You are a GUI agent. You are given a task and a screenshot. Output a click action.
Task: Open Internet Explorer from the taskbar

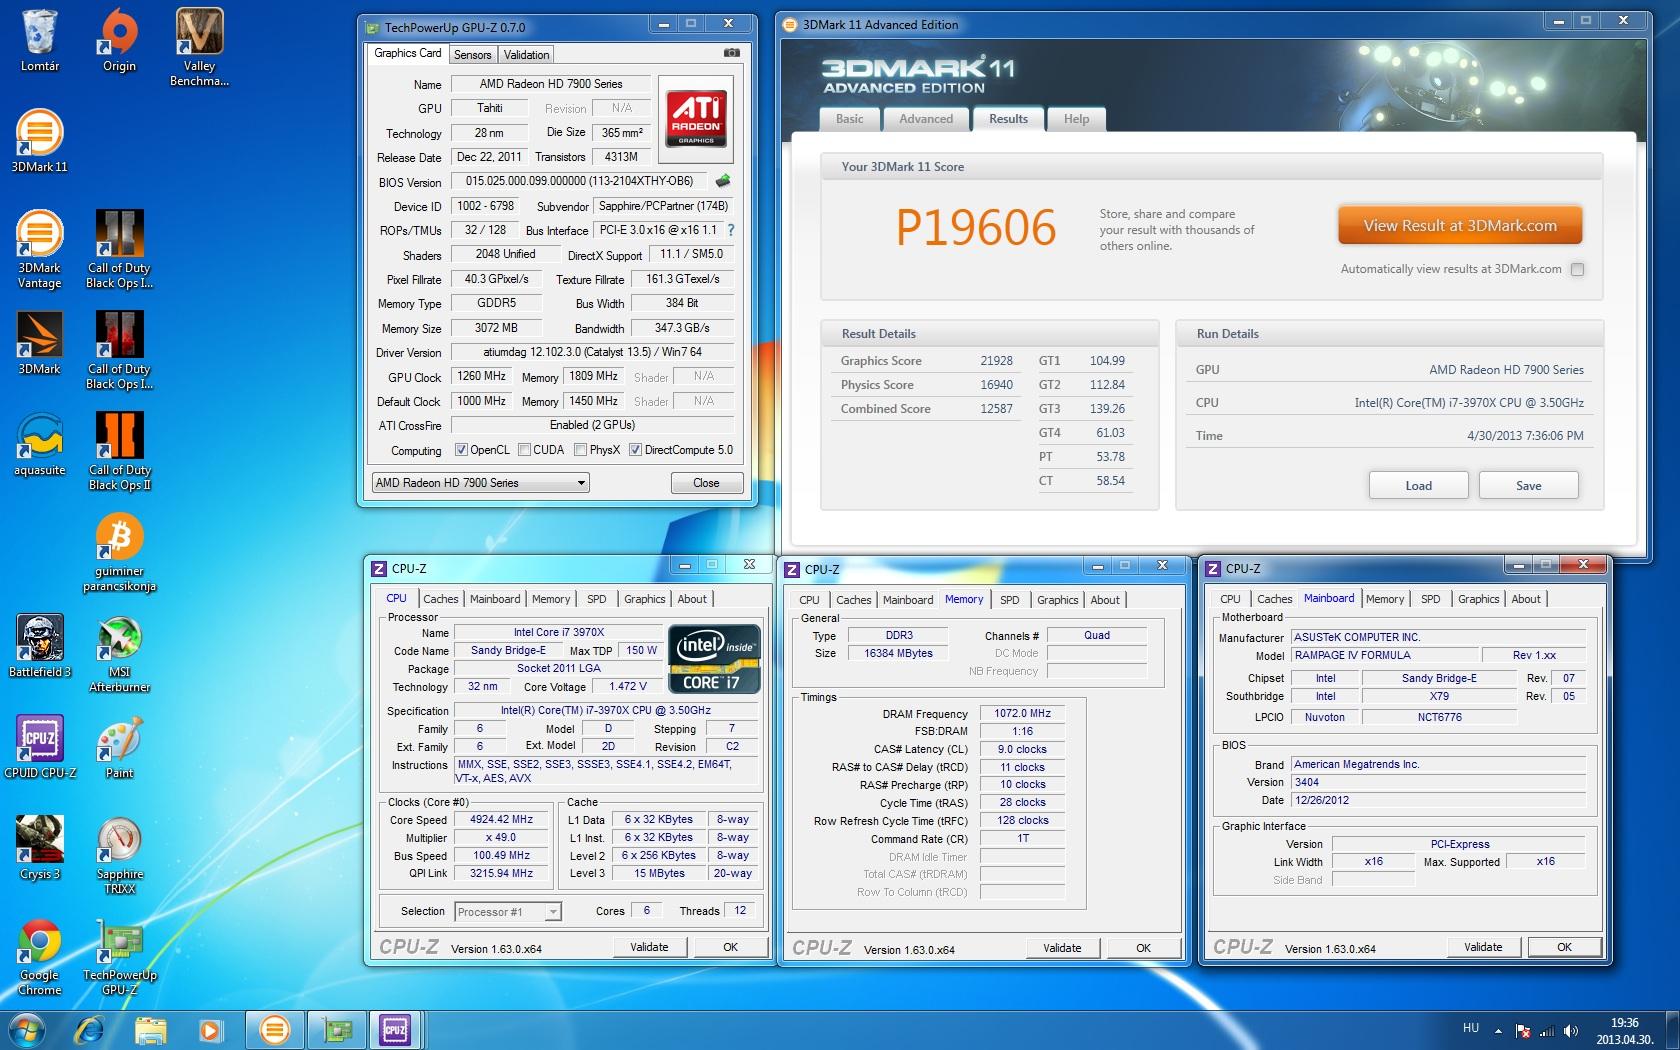click(90, 1029)
